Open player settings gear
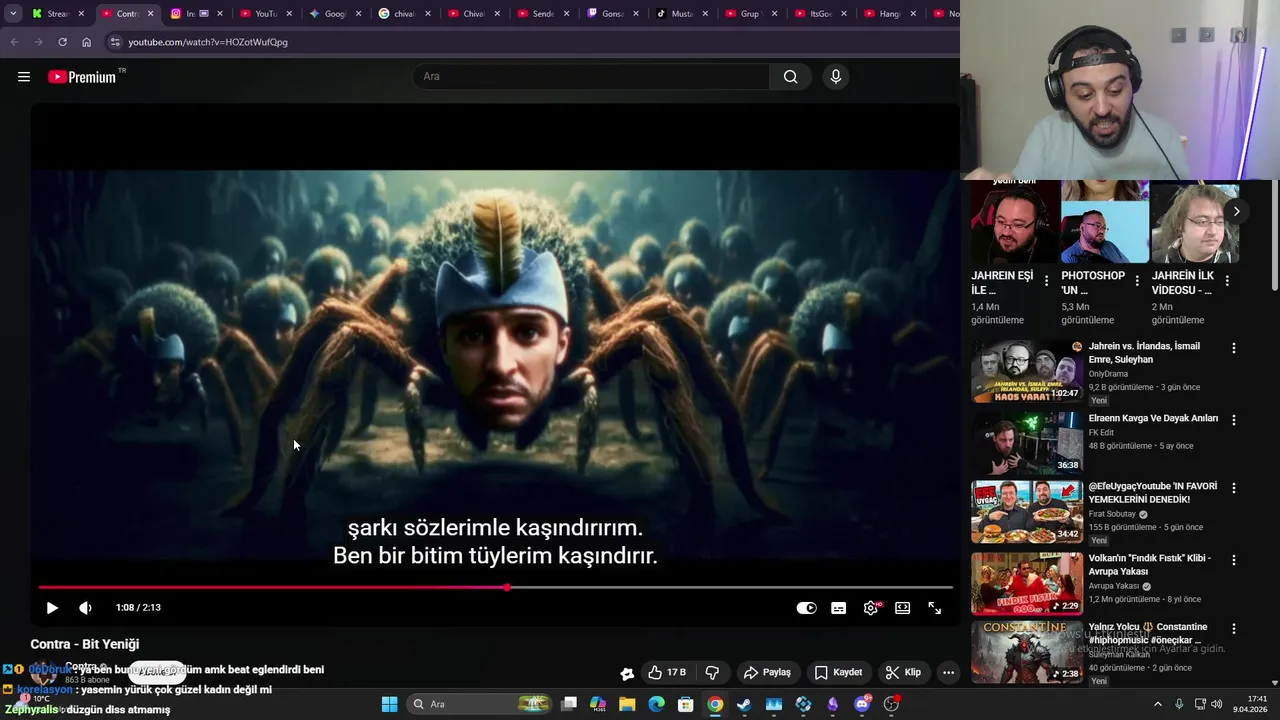 pyautogui.click(x=871, y=608)
